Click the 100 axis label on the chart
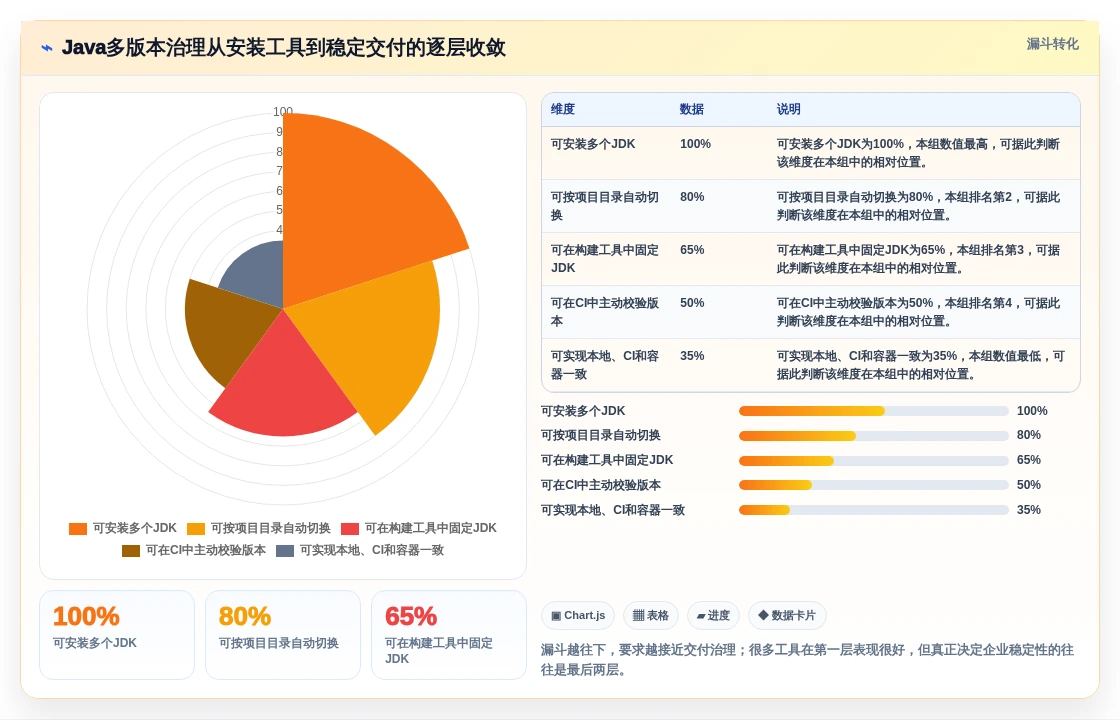Viewport: 1120px width, 720px height. [283, 112]
